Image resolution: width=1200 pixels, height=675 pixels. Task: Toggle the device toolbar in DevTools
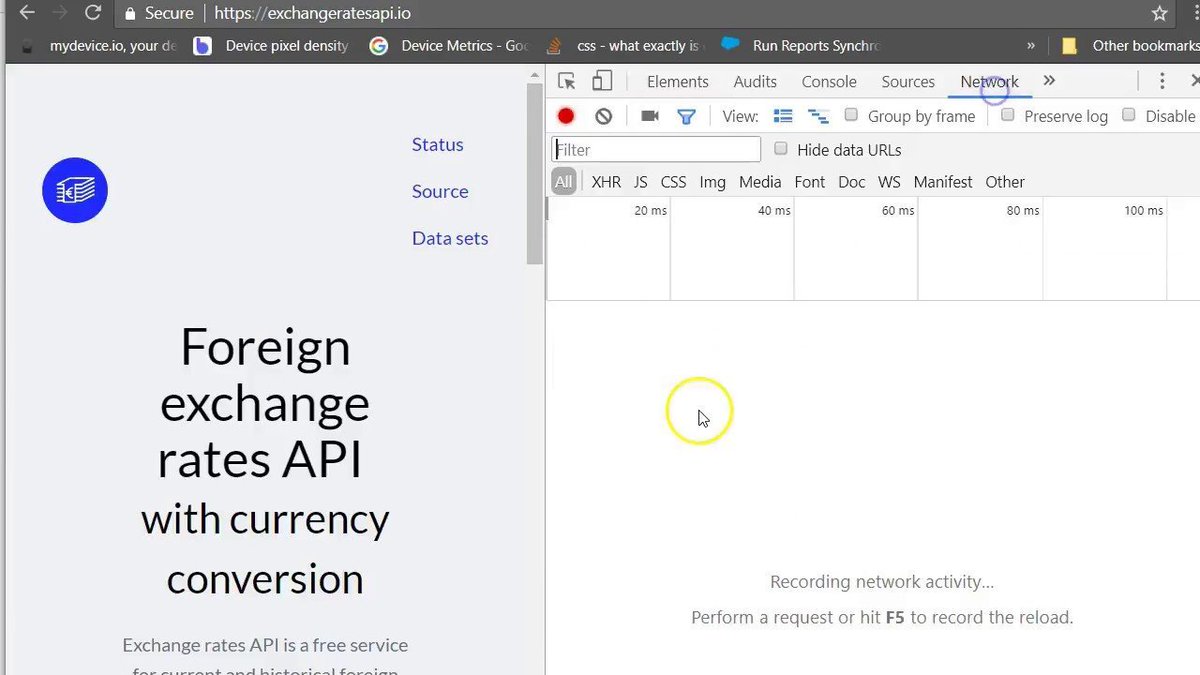[x=601, y=81]
